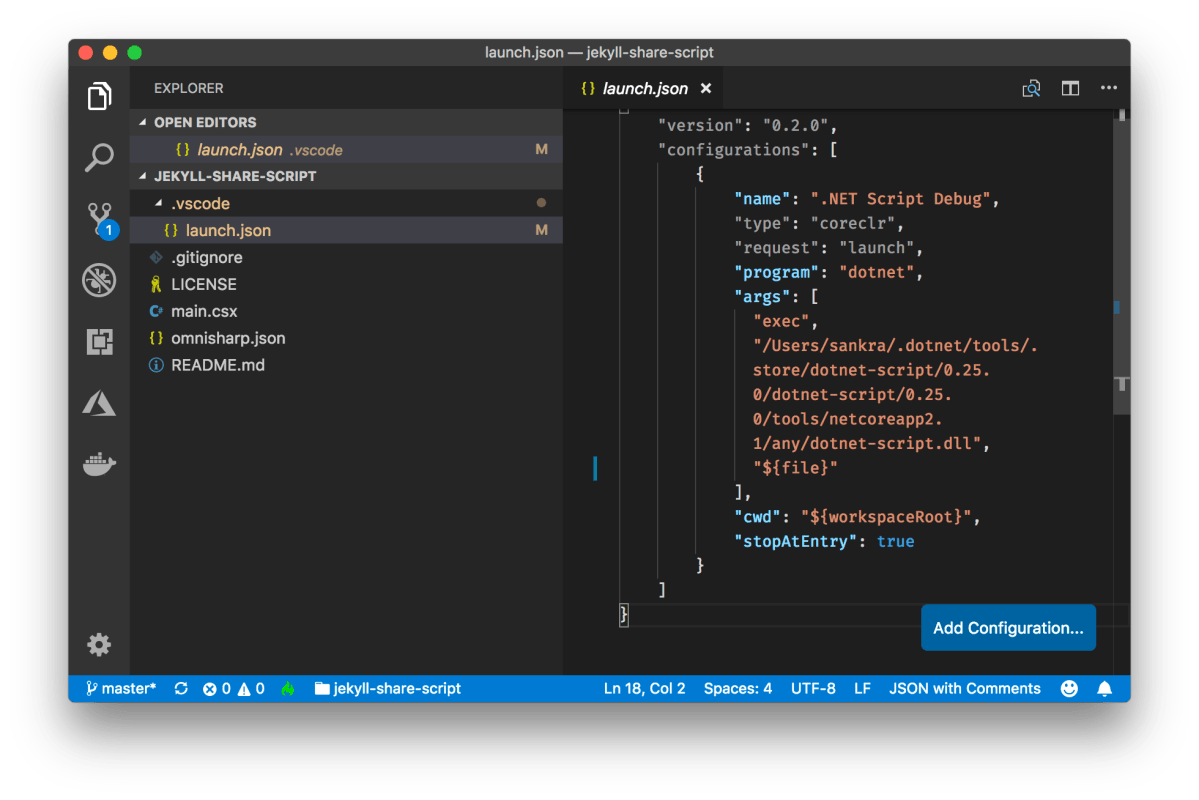This screenshot has height=800, width=1199.
Task: Click the "exec" argument in editor
Action: click(781, 321)
